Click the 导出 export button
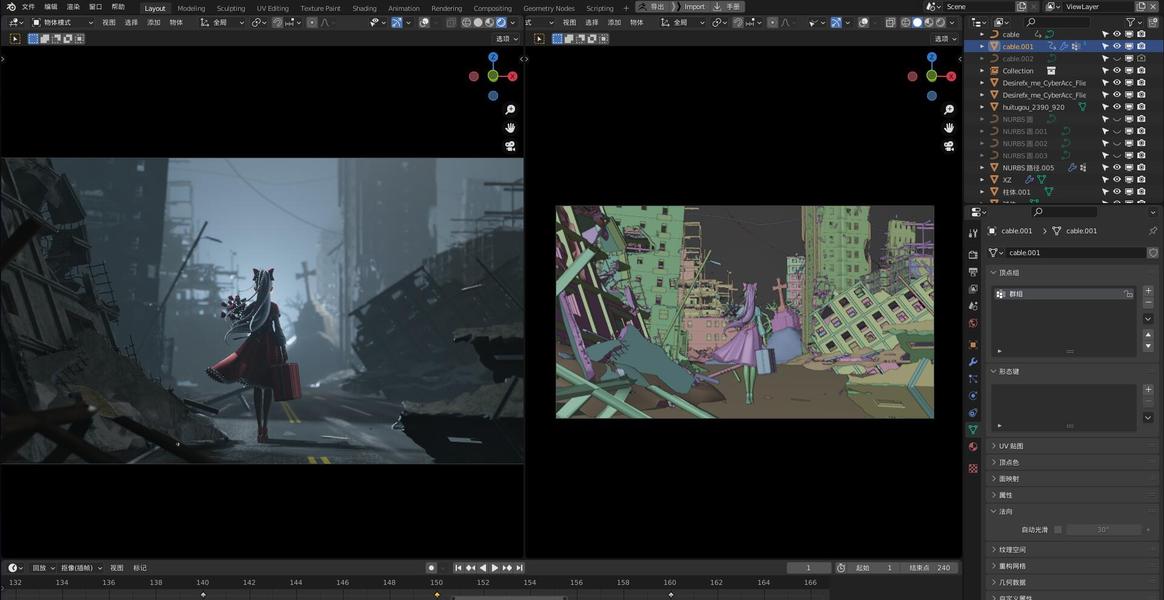Screen dimensions: 1164x600 click(x=652, y=7)
